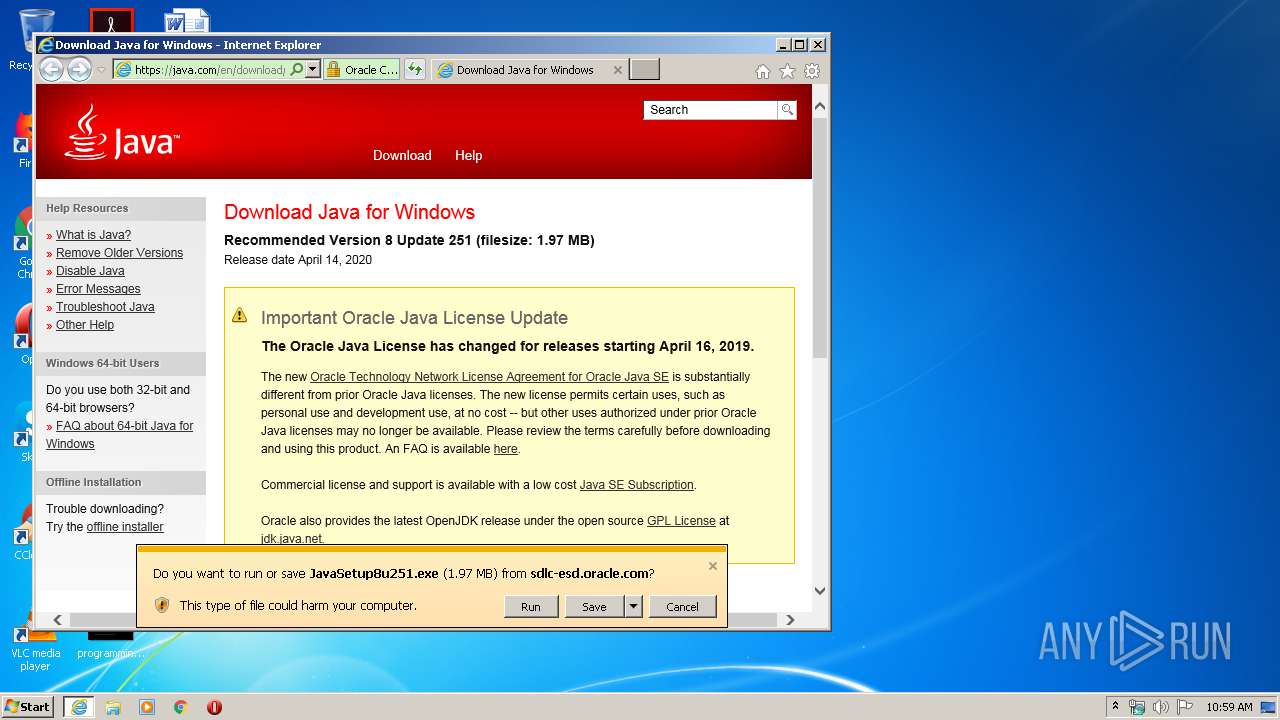Click the network tray icon

pos(1137,707)
